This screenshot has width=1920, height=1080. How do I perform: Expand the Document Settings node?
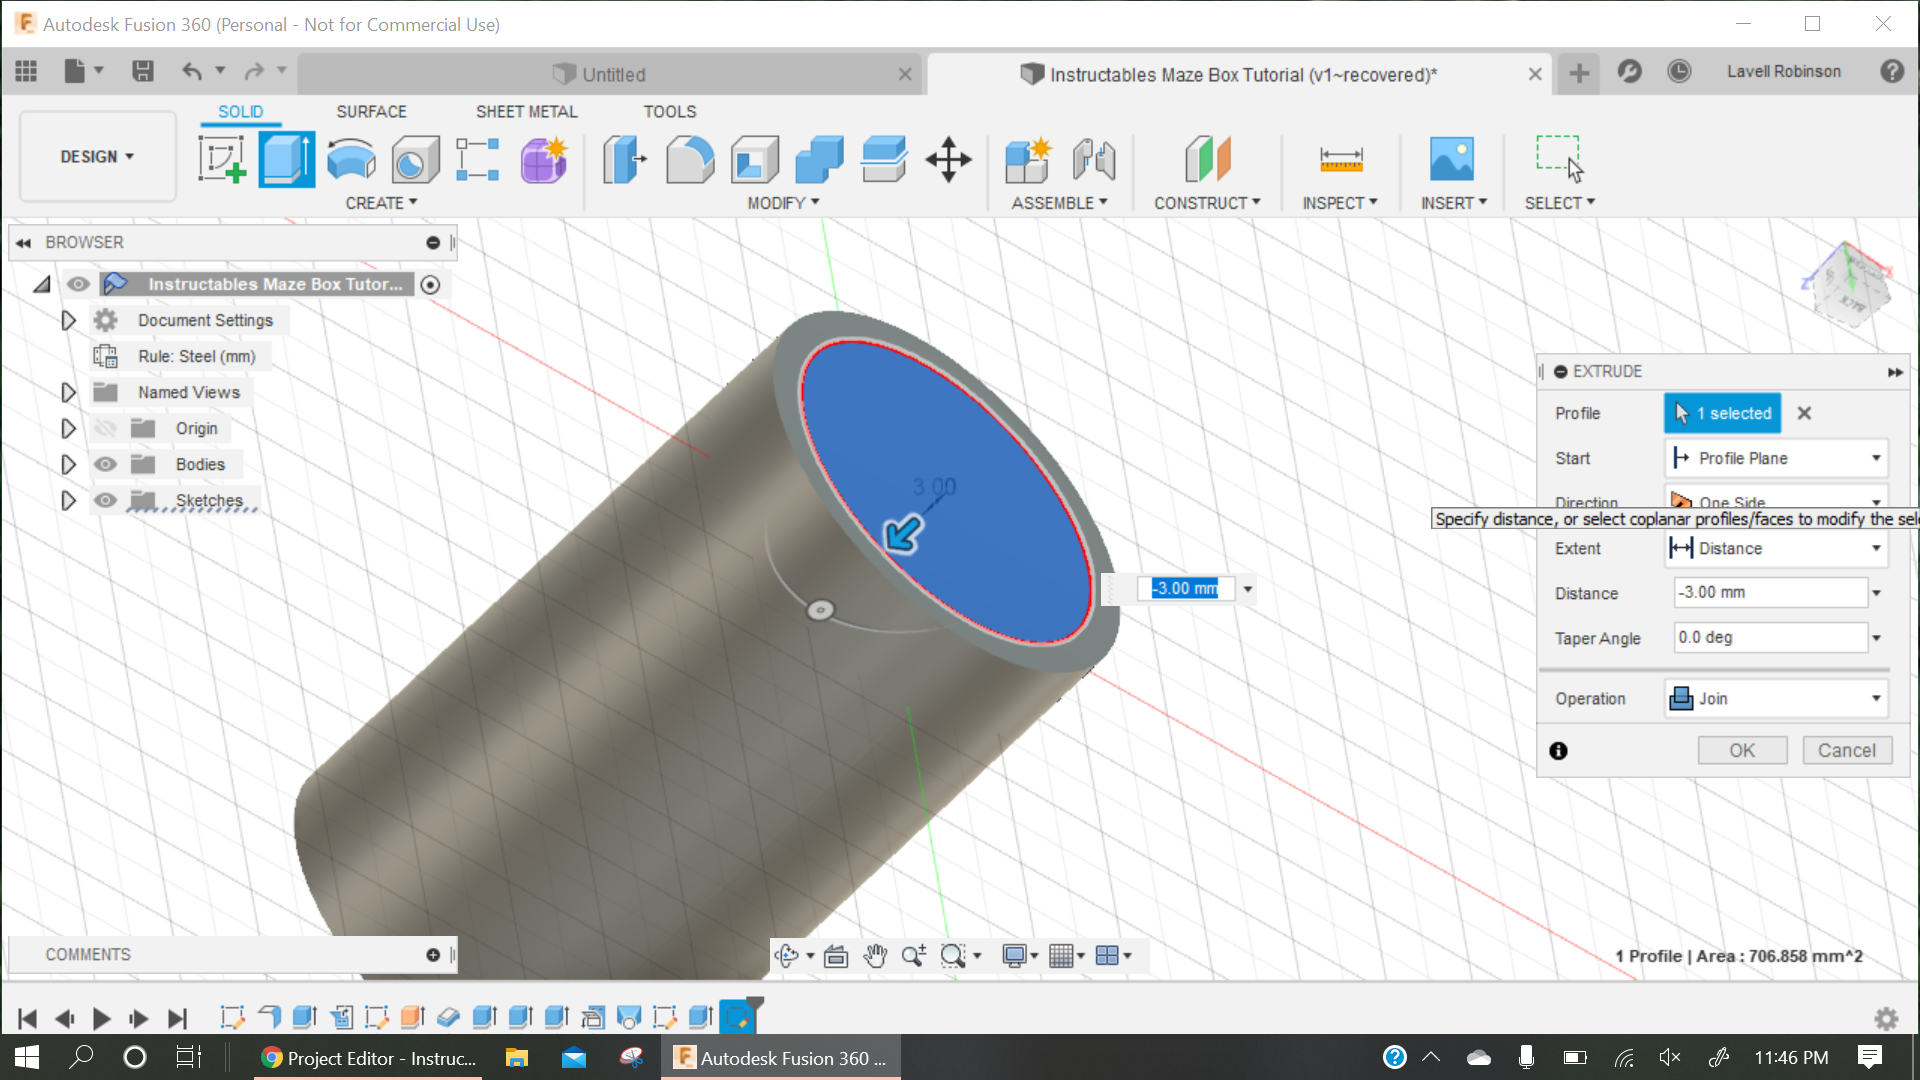(x=68, y=320)
